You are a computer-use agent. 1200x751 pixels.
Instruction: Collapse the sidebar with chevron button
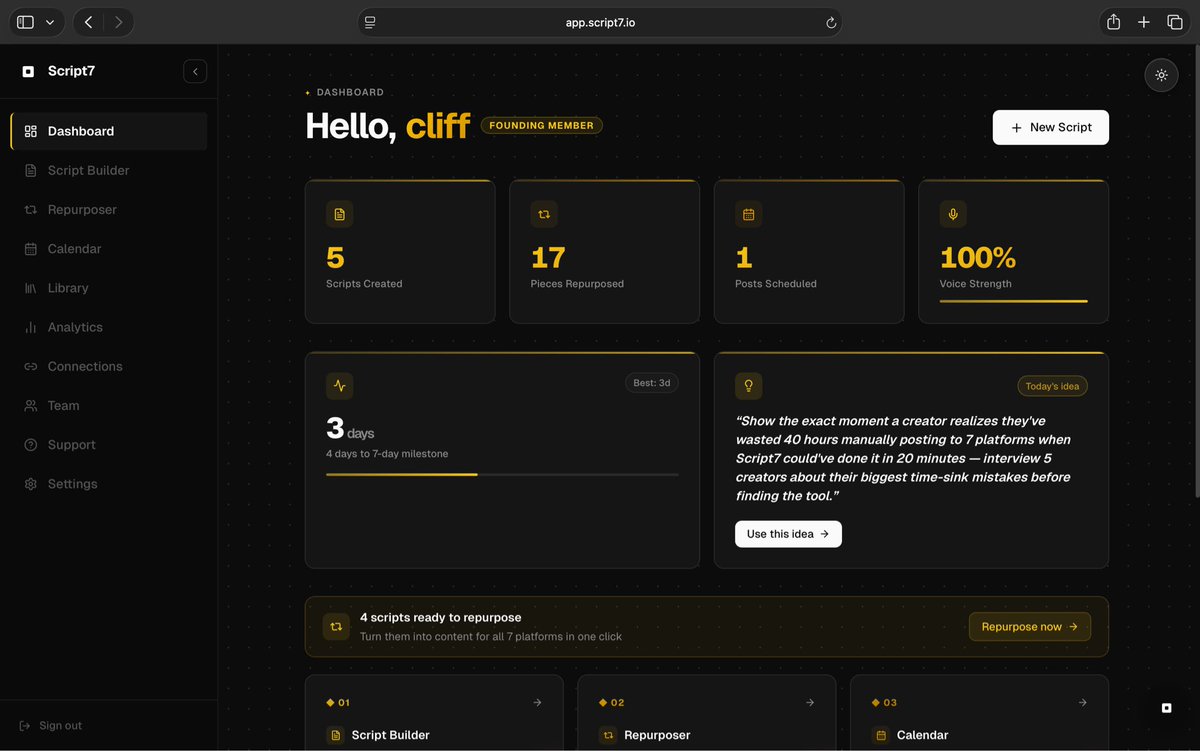pyautogui.click(x=195, y=71)
